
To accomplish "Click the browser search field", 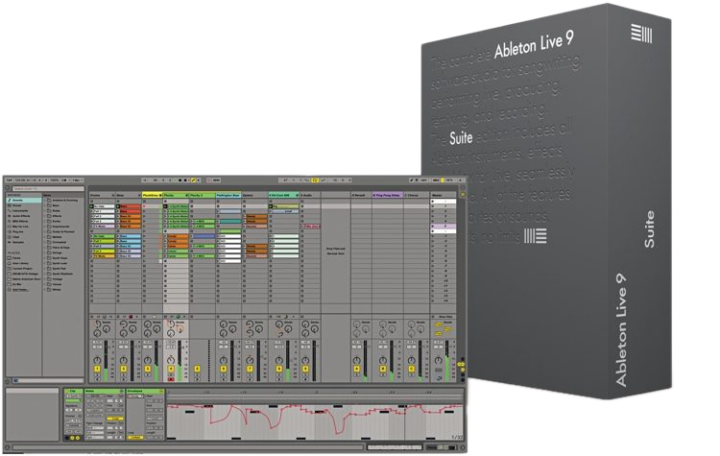I will point(48,189).
